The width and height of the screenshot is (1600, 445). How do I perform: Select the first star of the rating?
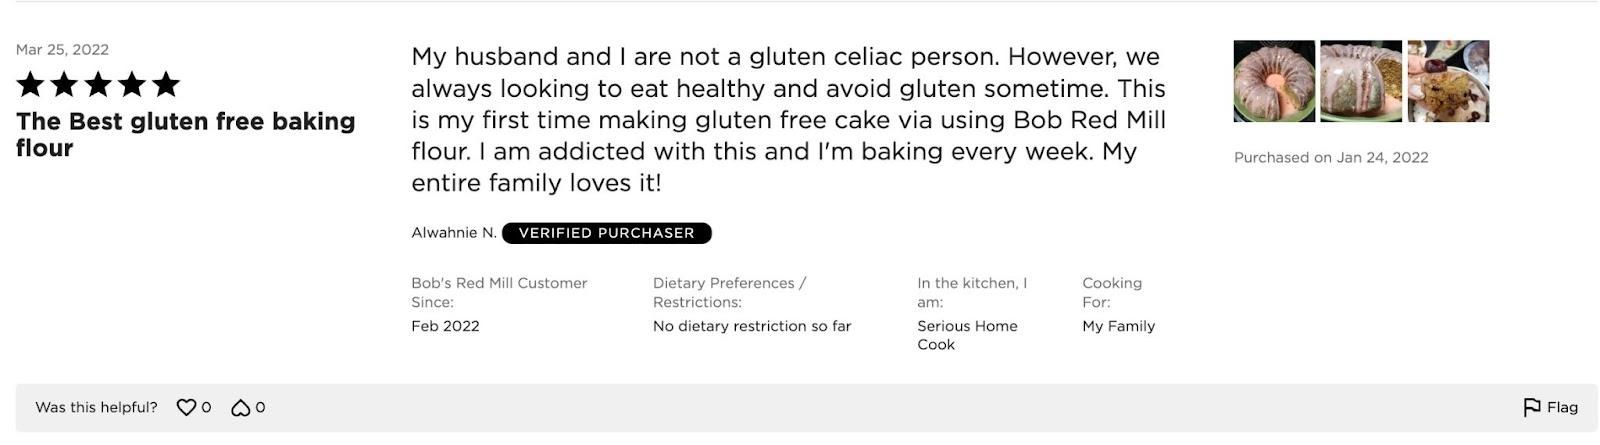30,84
